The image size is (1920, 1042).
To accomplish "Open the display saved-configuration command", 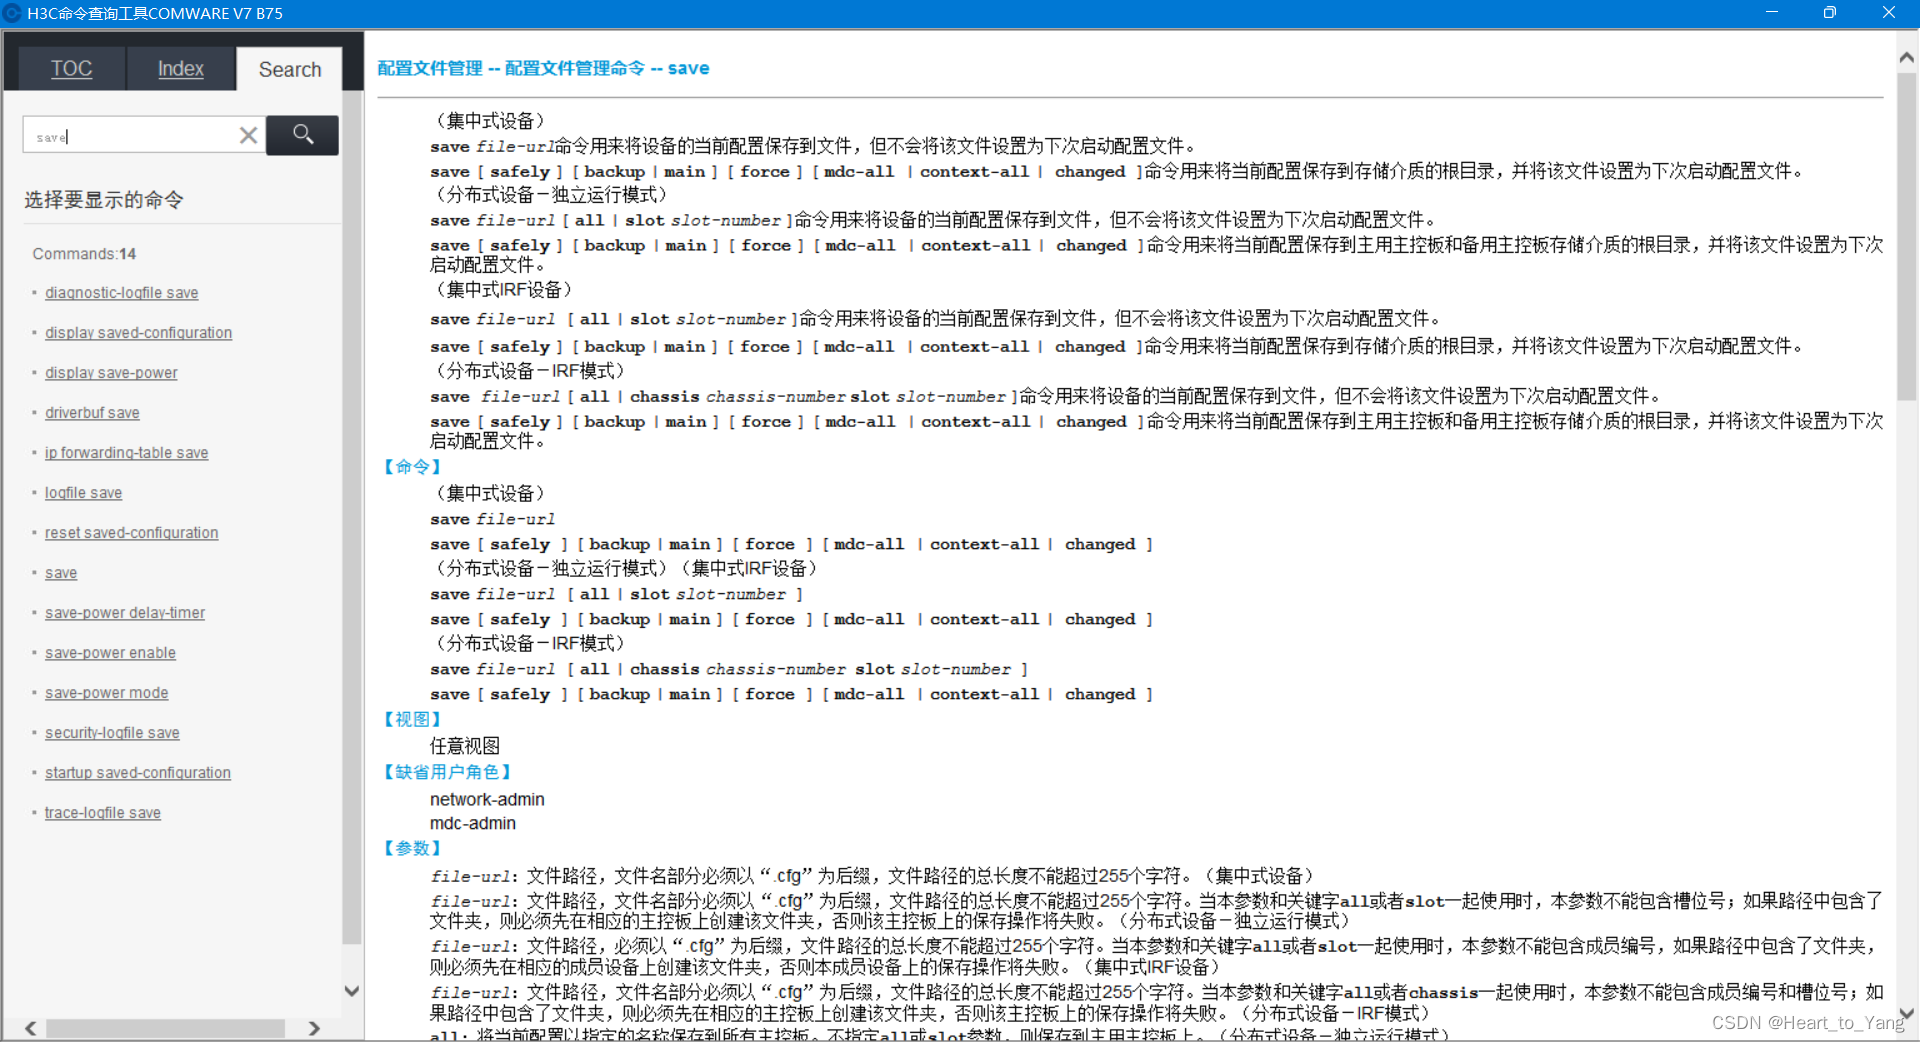I will pyautogui.click(x=138, y=333).
